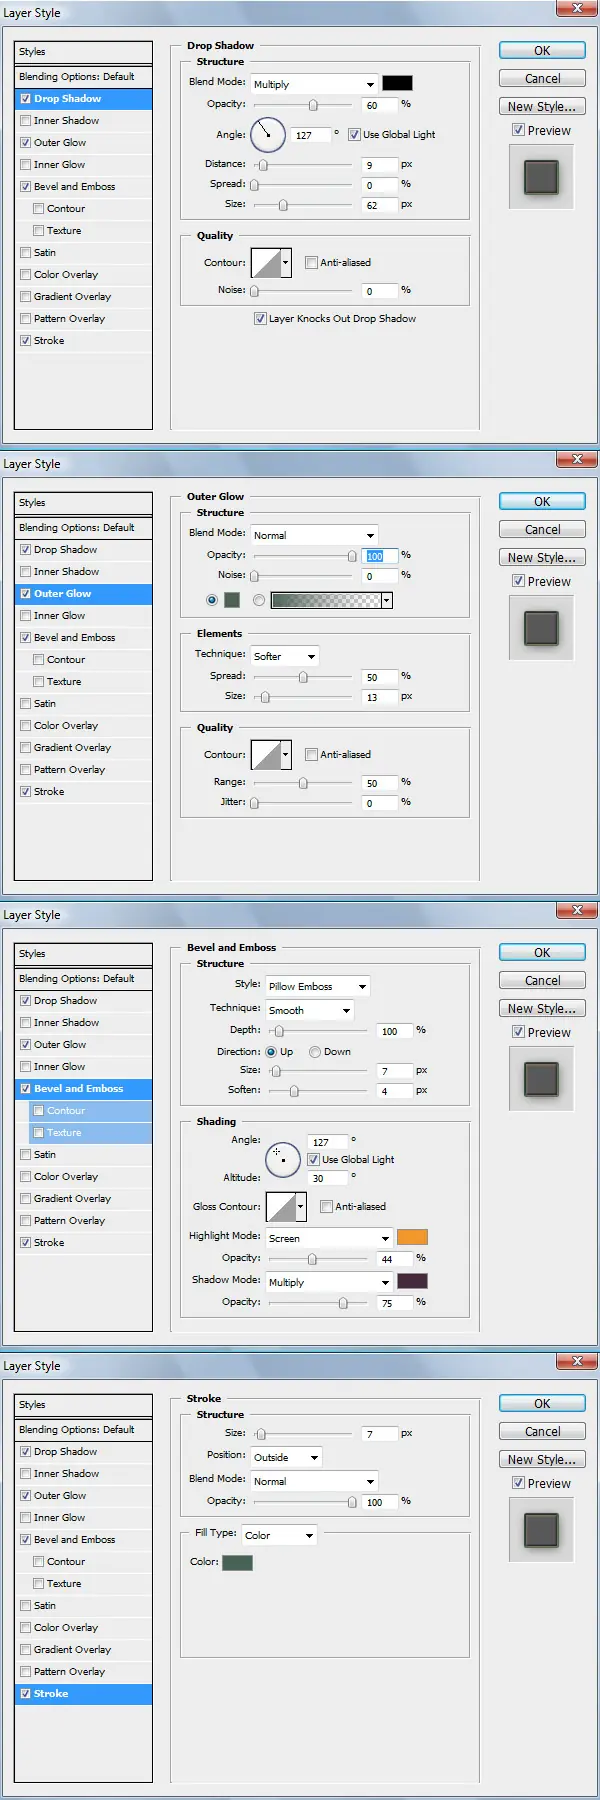600x1800 pixels.
Task: Toggle Layer Knocks Out Drop Shadow checkbox
Action: 260,319
